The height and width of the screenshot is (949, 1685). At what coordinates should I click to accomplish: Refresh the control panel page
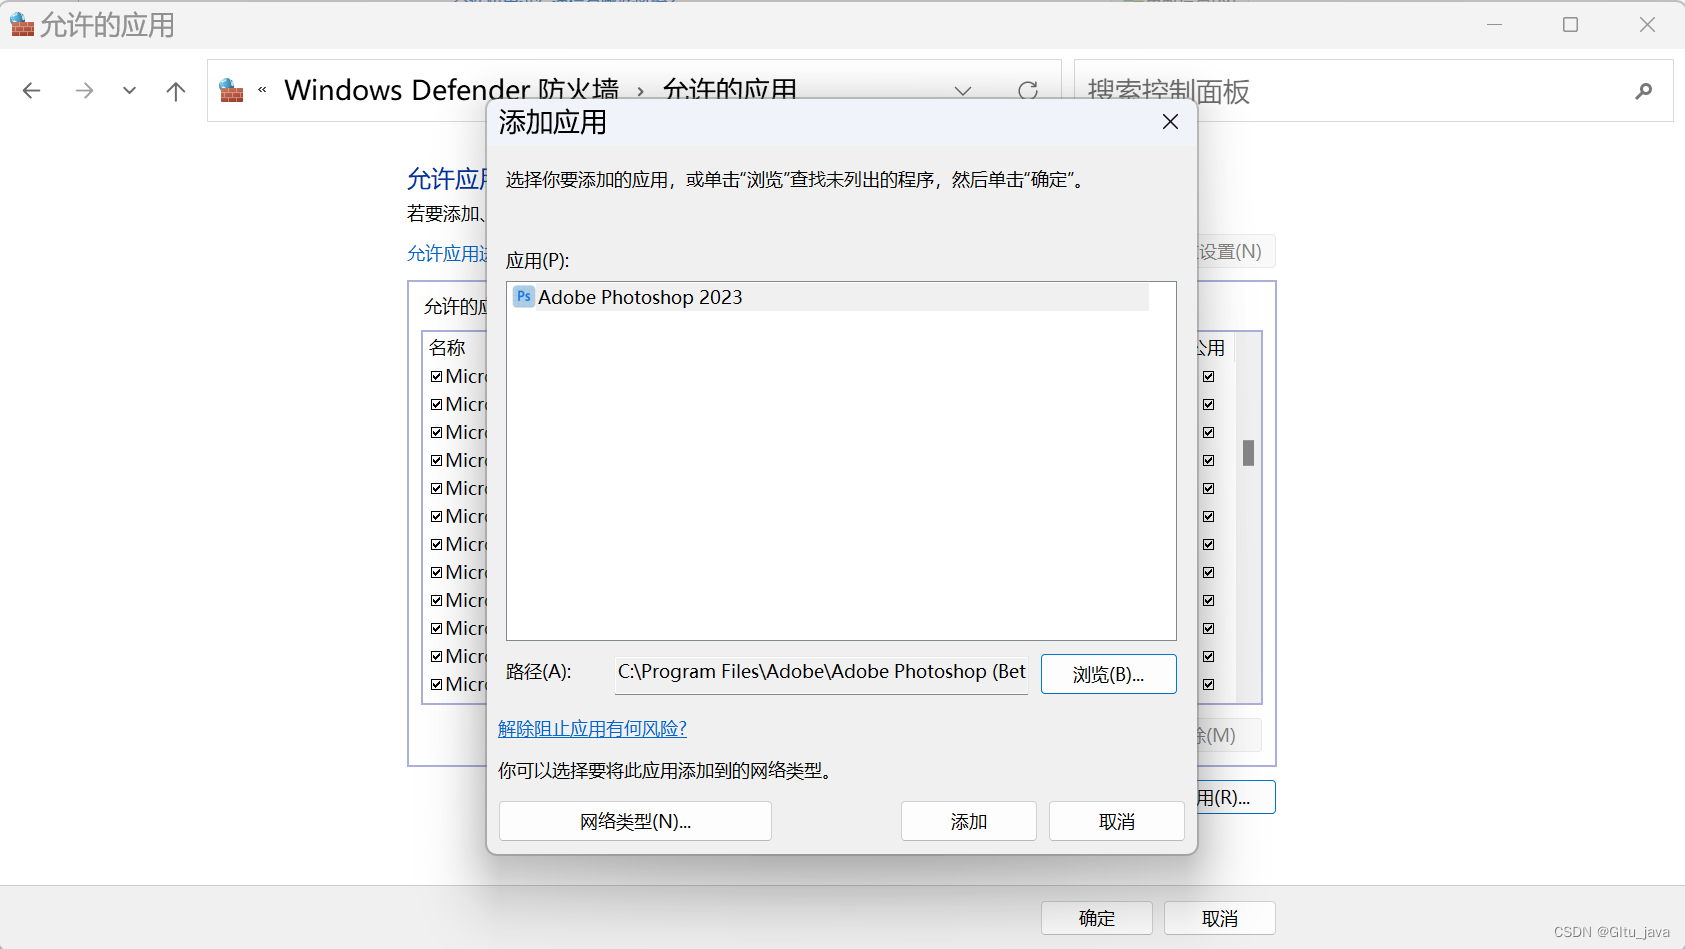click(1028, 91)
